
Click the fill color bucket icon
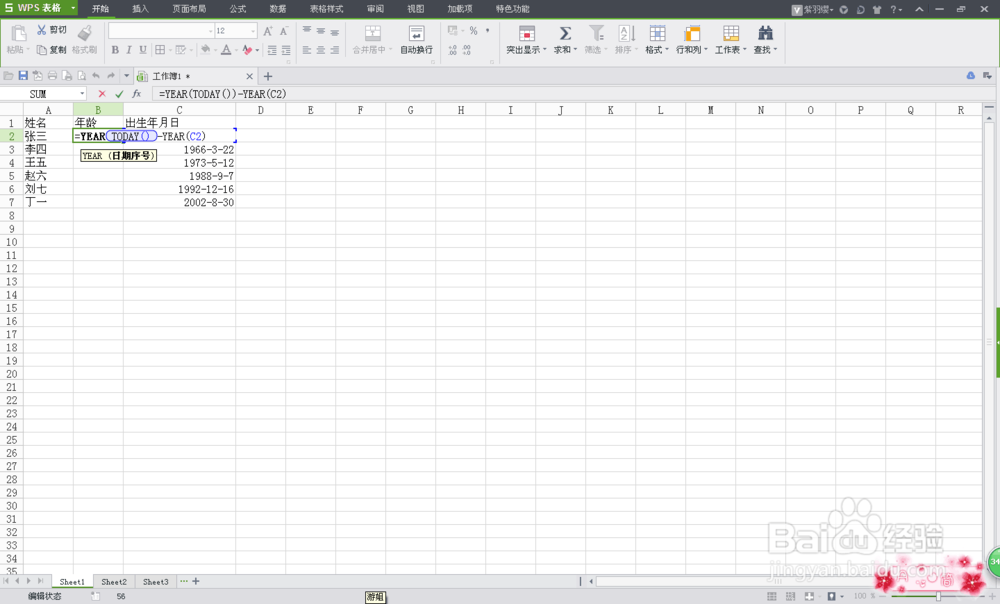205,50
